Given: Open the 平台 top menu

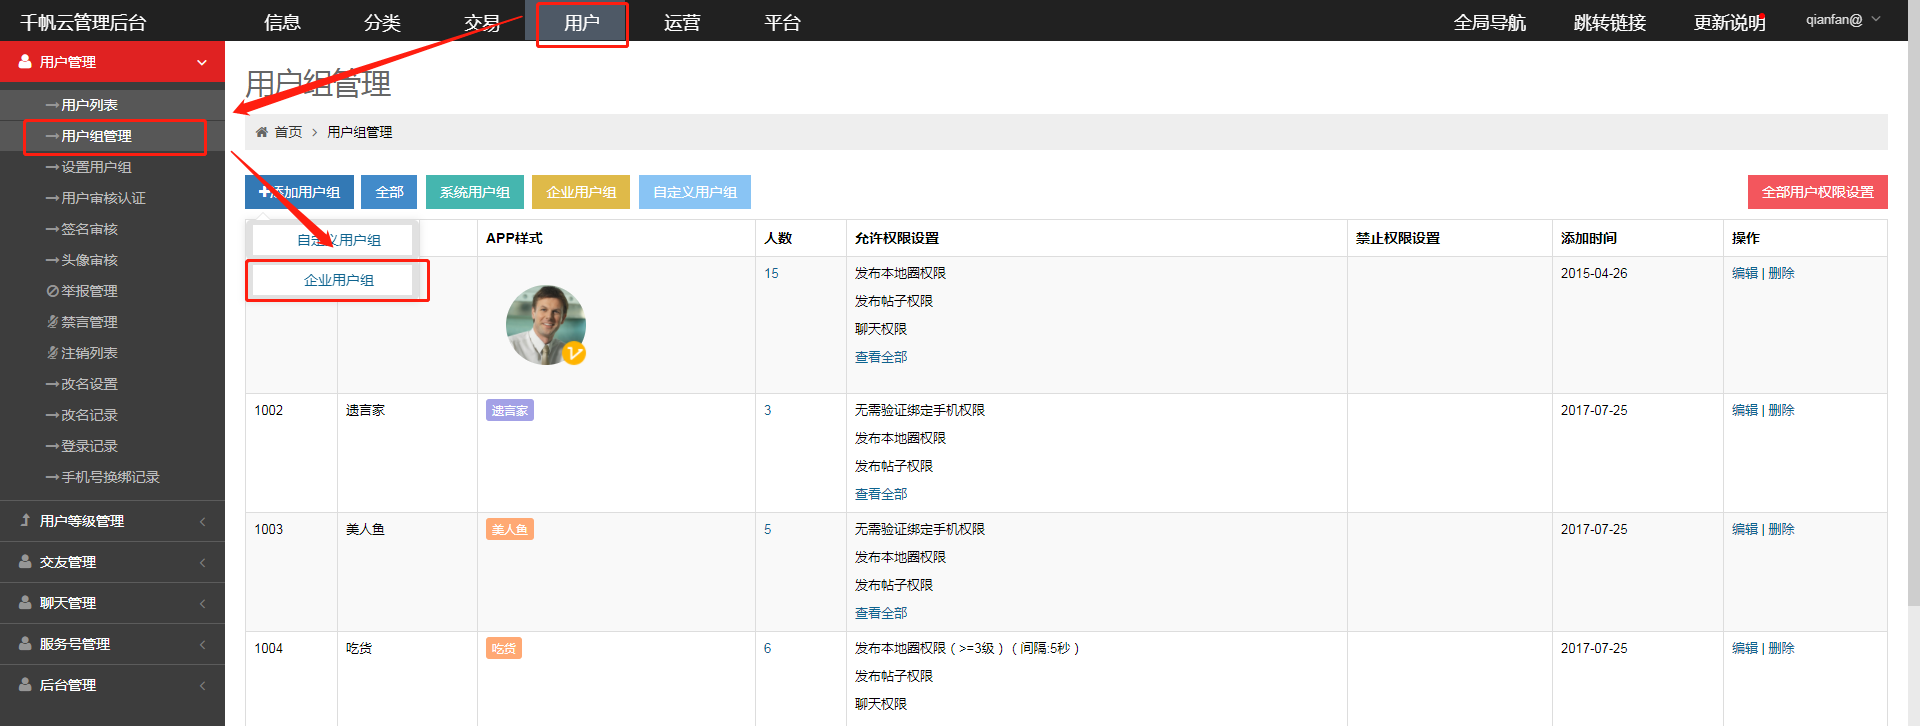Looking at the screenshot, I should pos(782,22).
